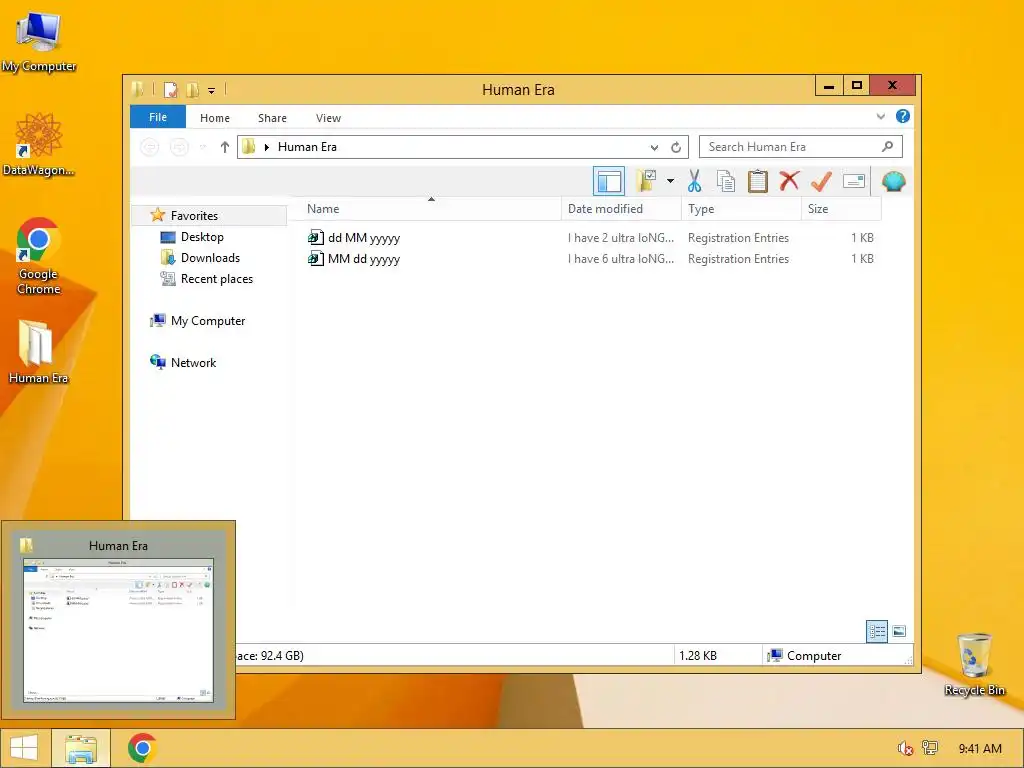Click the title bar folder system icon
This screenshot has height=768, width=1024.
tap(137, 89)
